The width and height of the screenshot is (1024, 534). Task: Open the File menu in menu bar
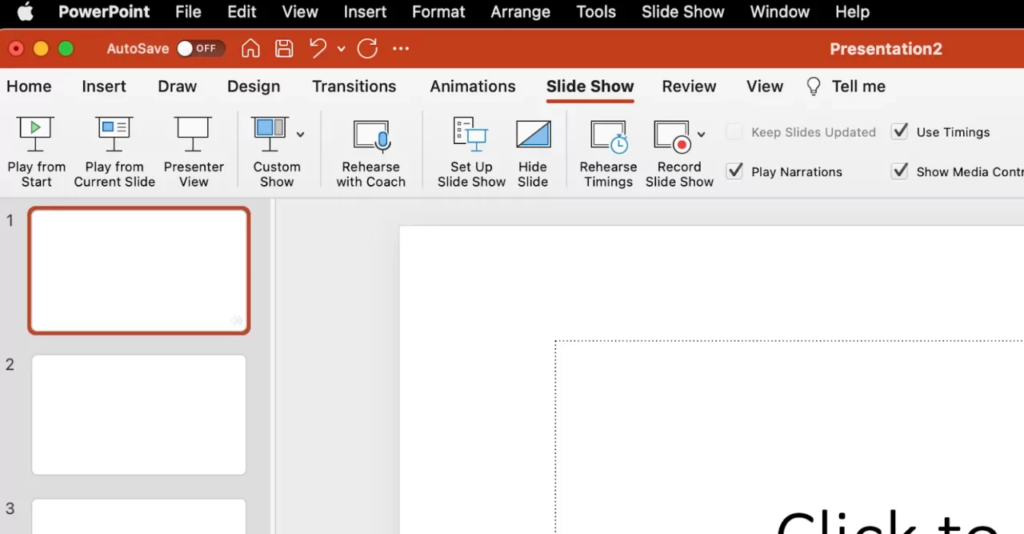point(188,12)
